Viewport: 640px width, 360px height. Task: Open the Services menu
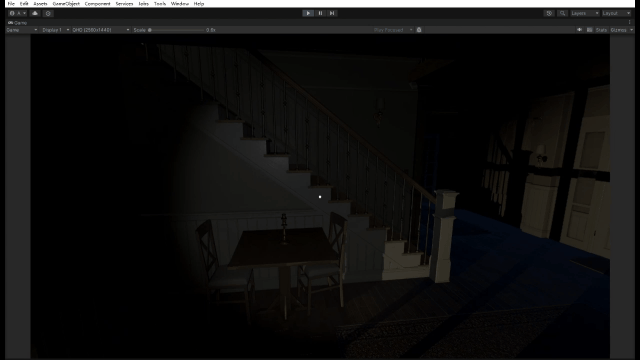click(124, 4)
